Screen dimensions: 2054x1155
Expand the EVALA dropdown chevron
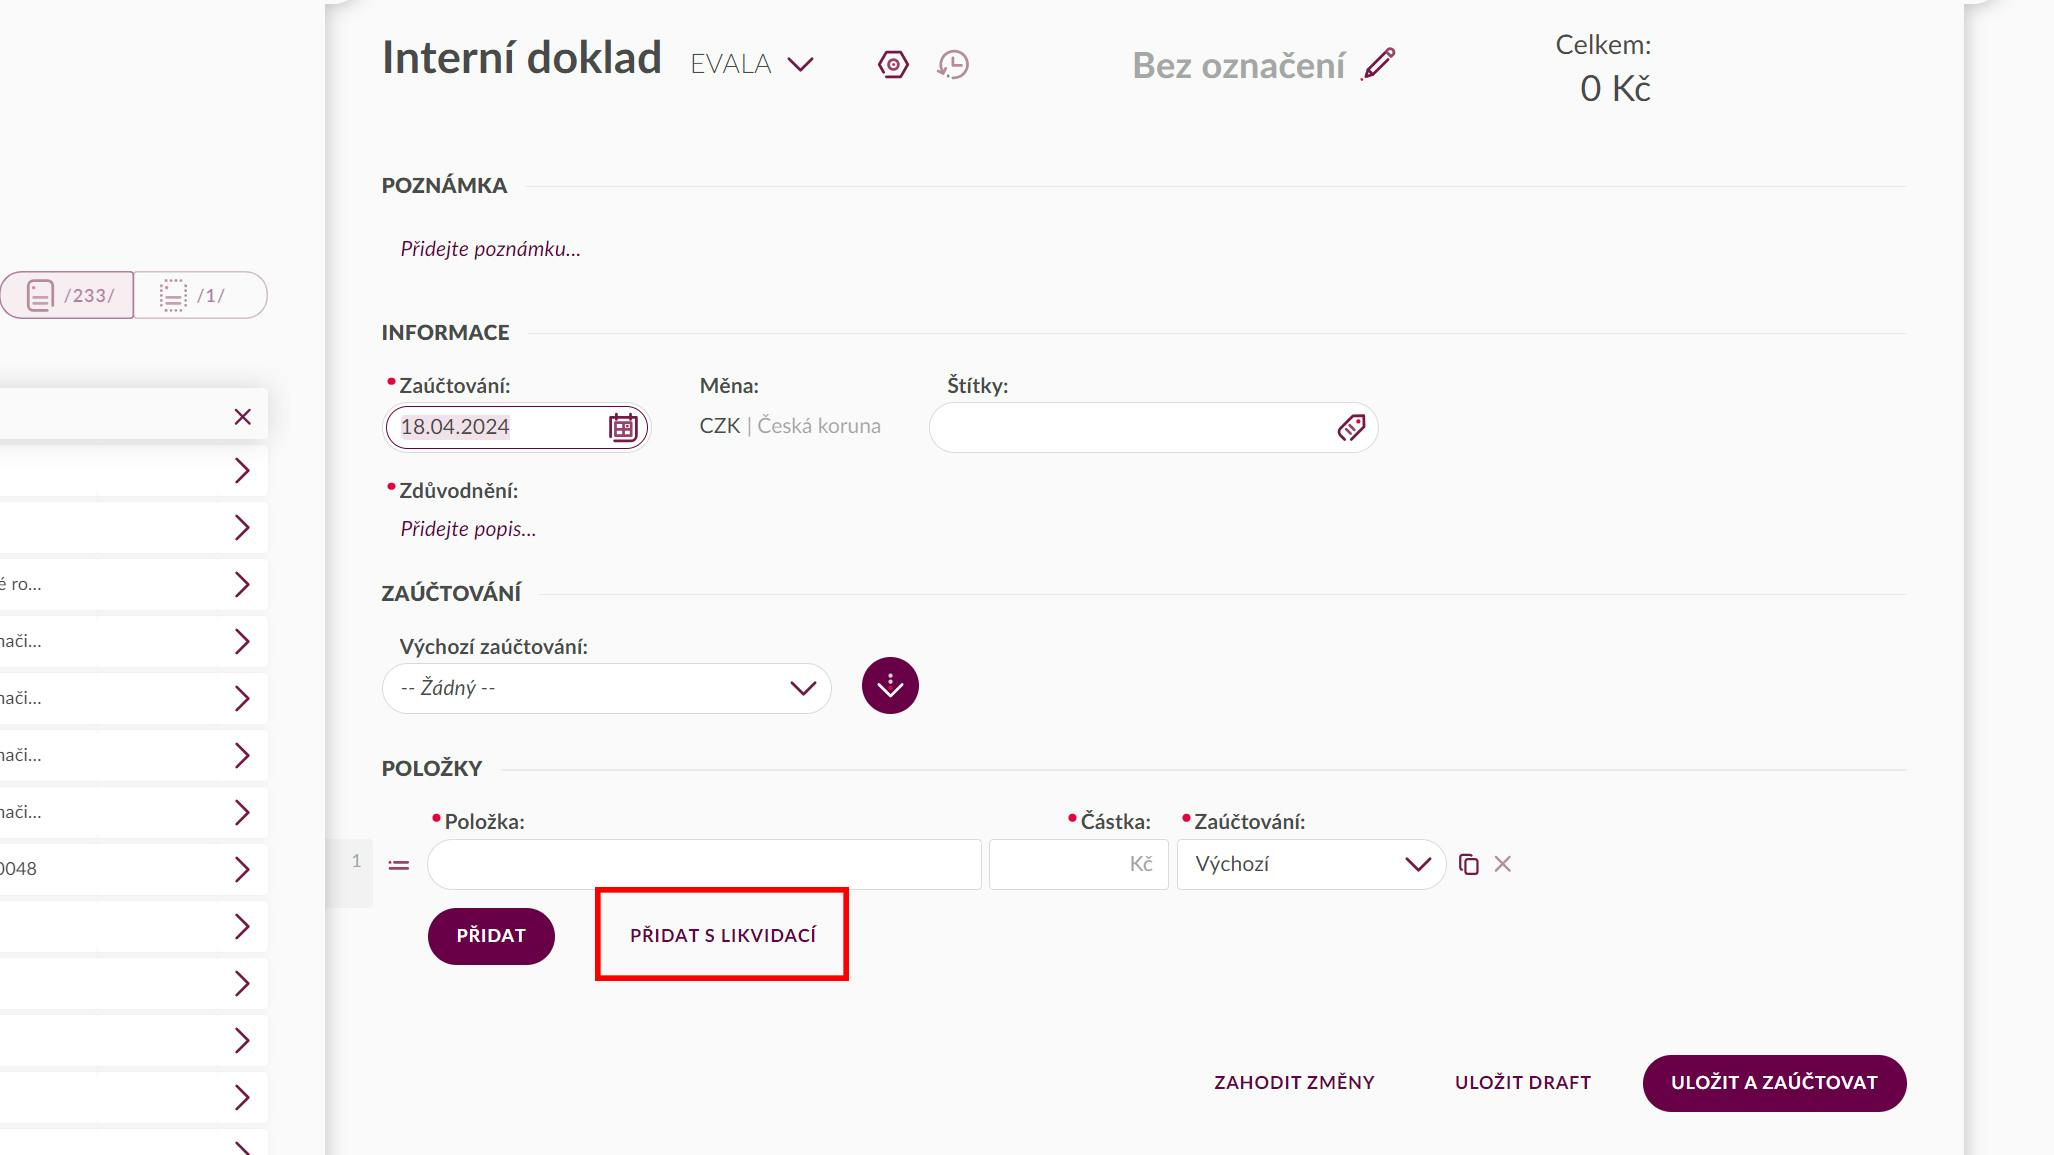(x=800, y=65)
